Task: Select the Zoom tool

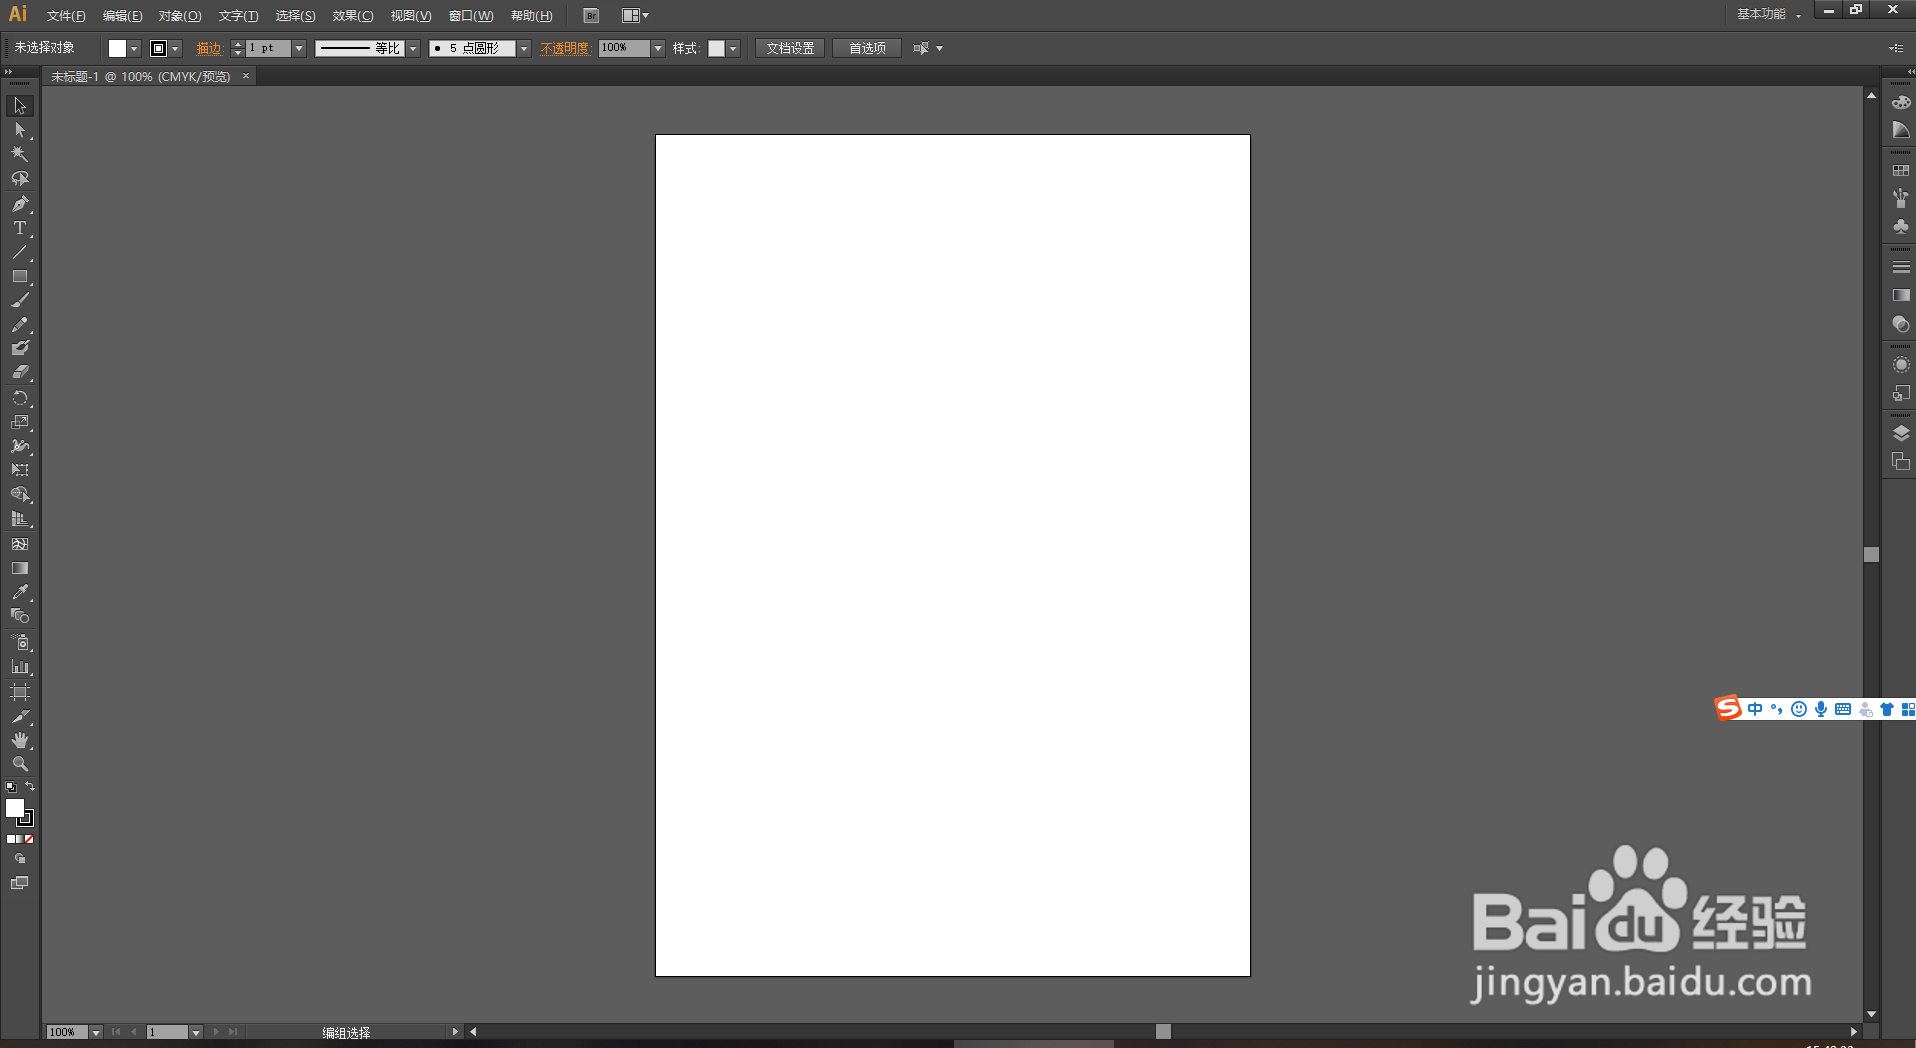Action: pyautogui.click(x=20, y=764)
